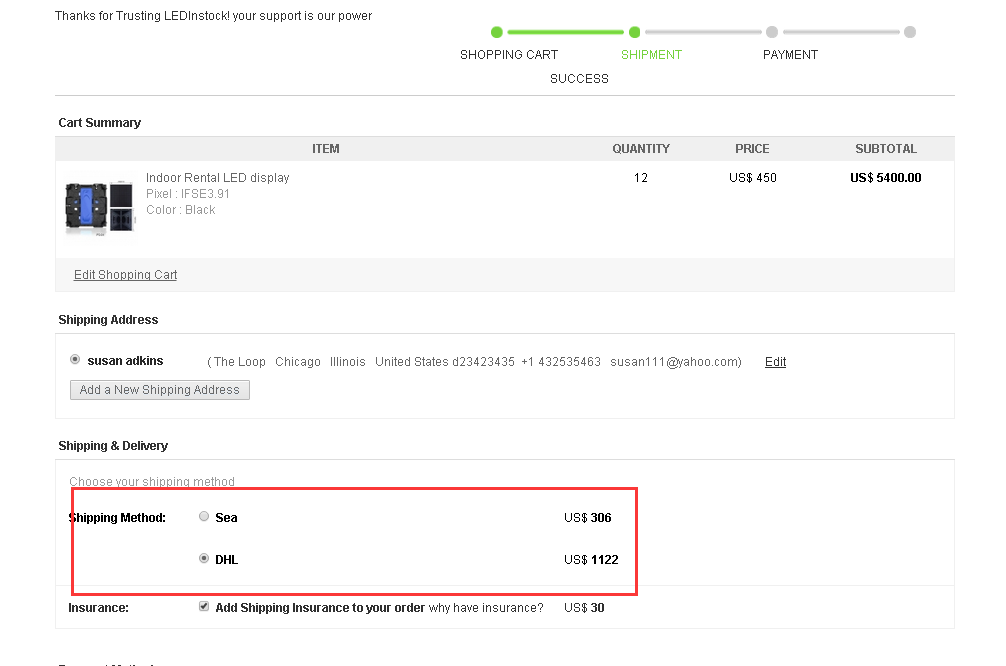Jump to the PAYMENT step label
Screen dimensions: 1006x666
click(790, 55)
